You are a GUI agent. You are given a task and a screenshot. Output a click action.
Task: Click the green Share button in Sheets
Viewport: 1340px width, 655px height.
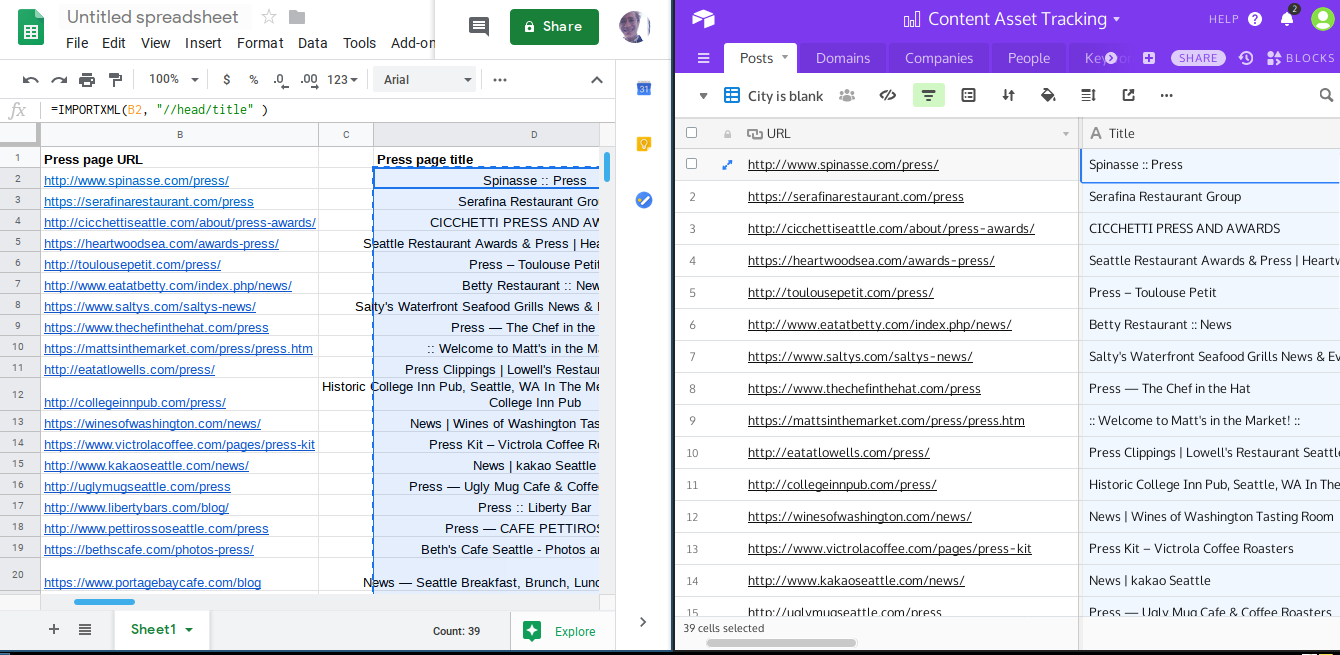coord(554,27)
